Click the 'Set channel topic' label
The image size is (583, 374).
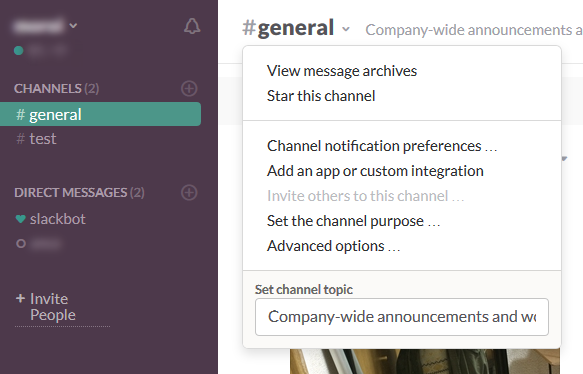tap(304, 289)
